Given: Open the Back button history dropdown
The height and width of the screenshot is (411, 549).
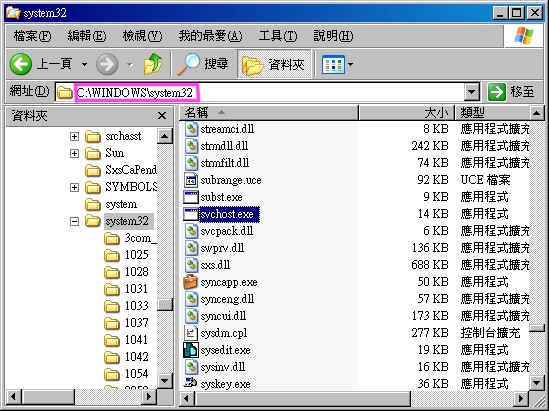Looking at the screenshot, I should click(84, 64).
